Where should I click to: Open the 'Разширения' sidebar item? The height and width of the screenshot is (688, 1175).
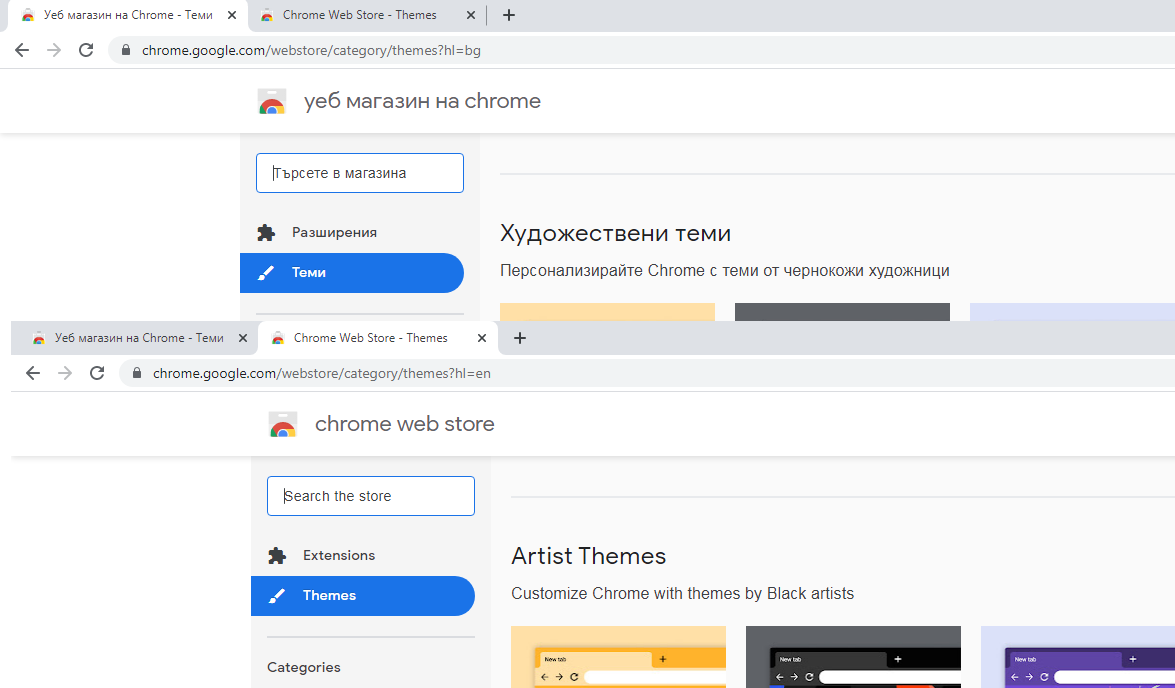click(334, 232)
